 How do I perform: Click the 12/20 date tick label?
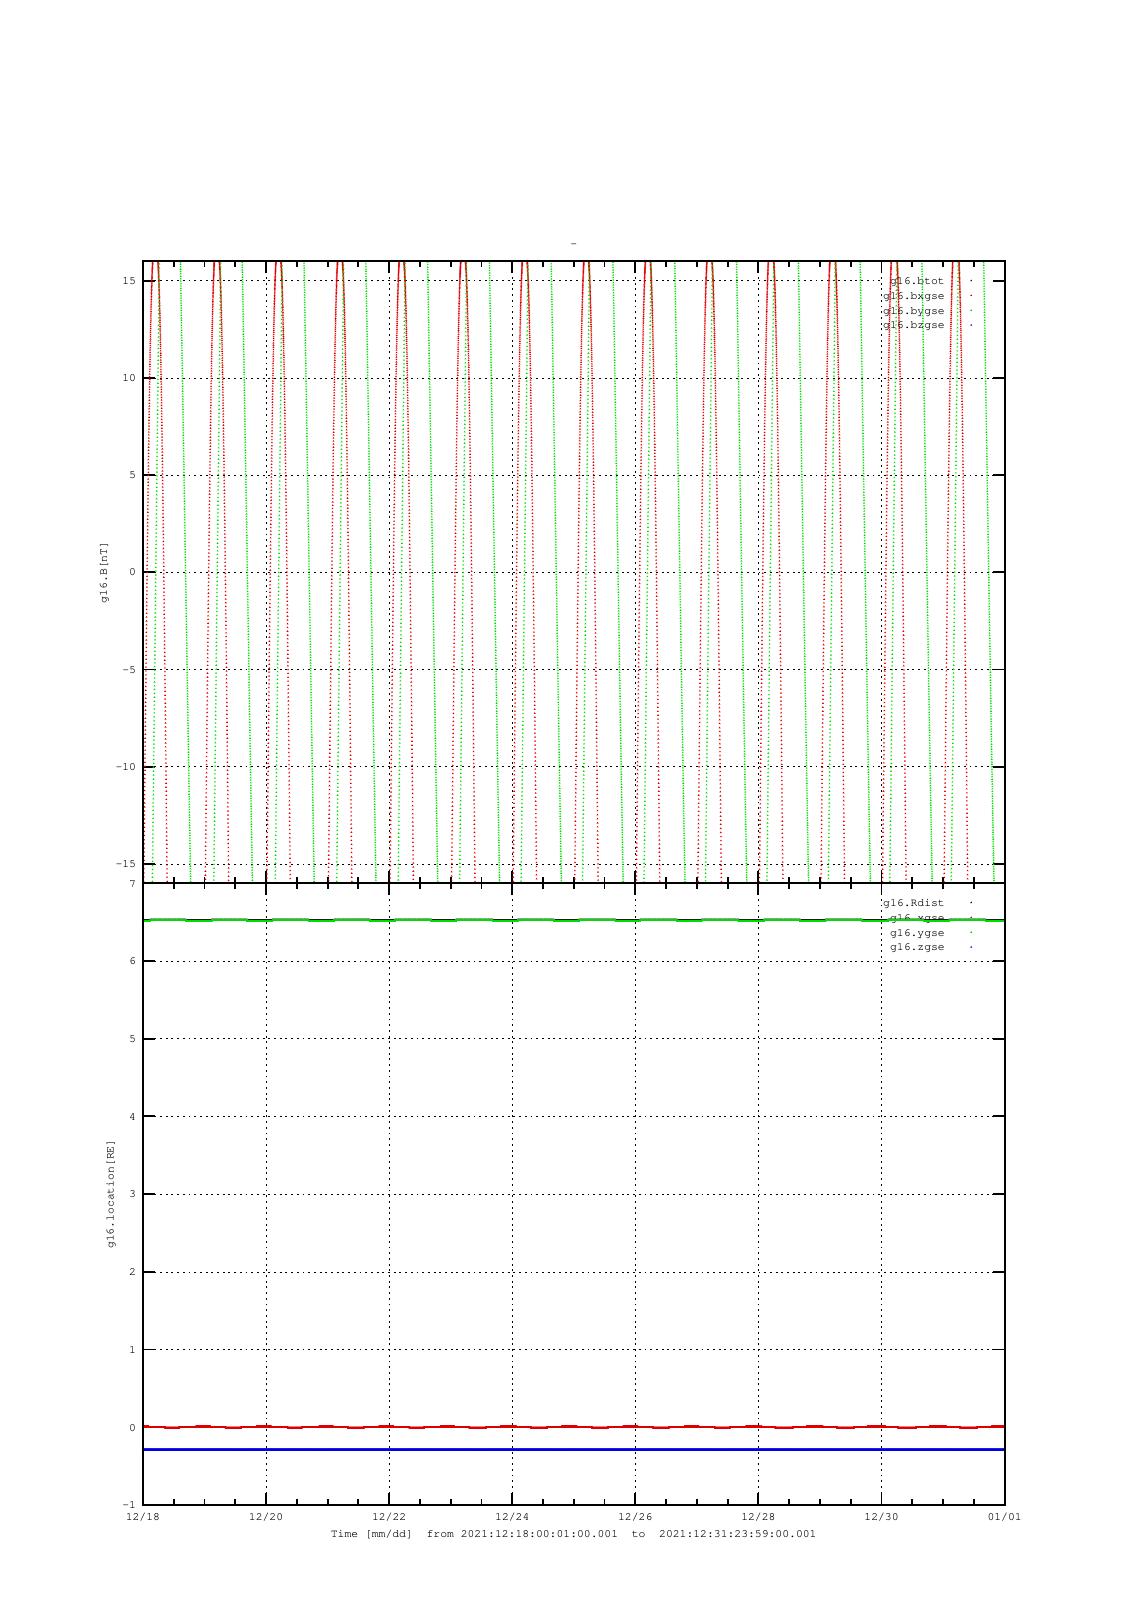(266, 1517)
